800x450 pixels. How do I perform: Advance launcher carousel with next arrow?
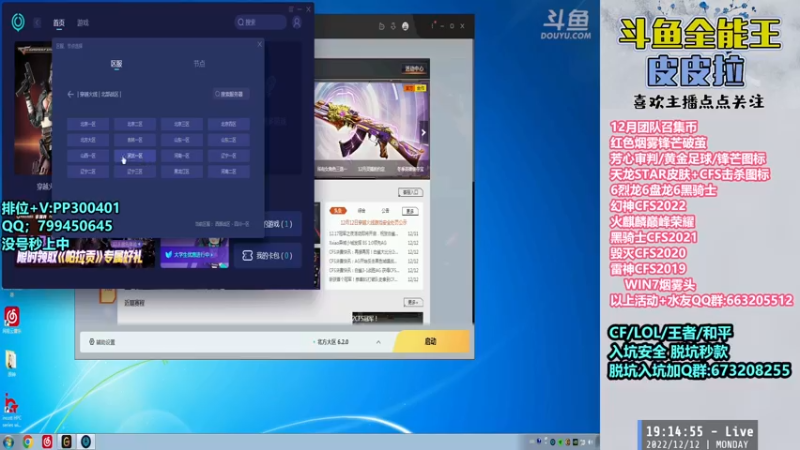(423, 133)
